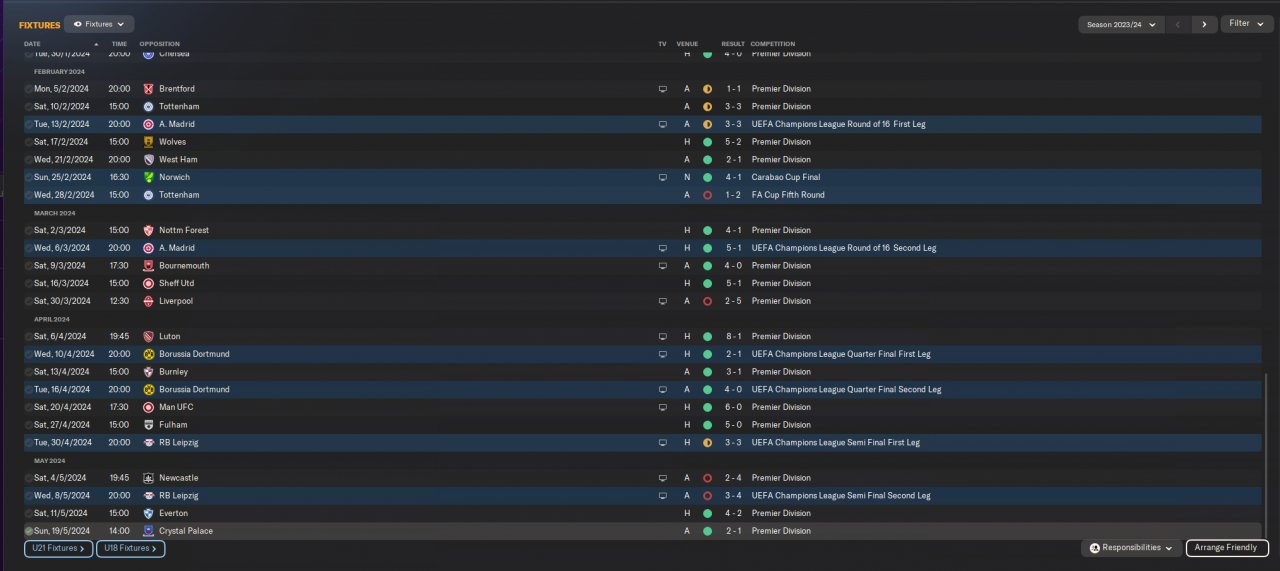Open the Season 2023/24 dropdown
The width and height of the screenshot is (1280, 571).
point(1121,24)
